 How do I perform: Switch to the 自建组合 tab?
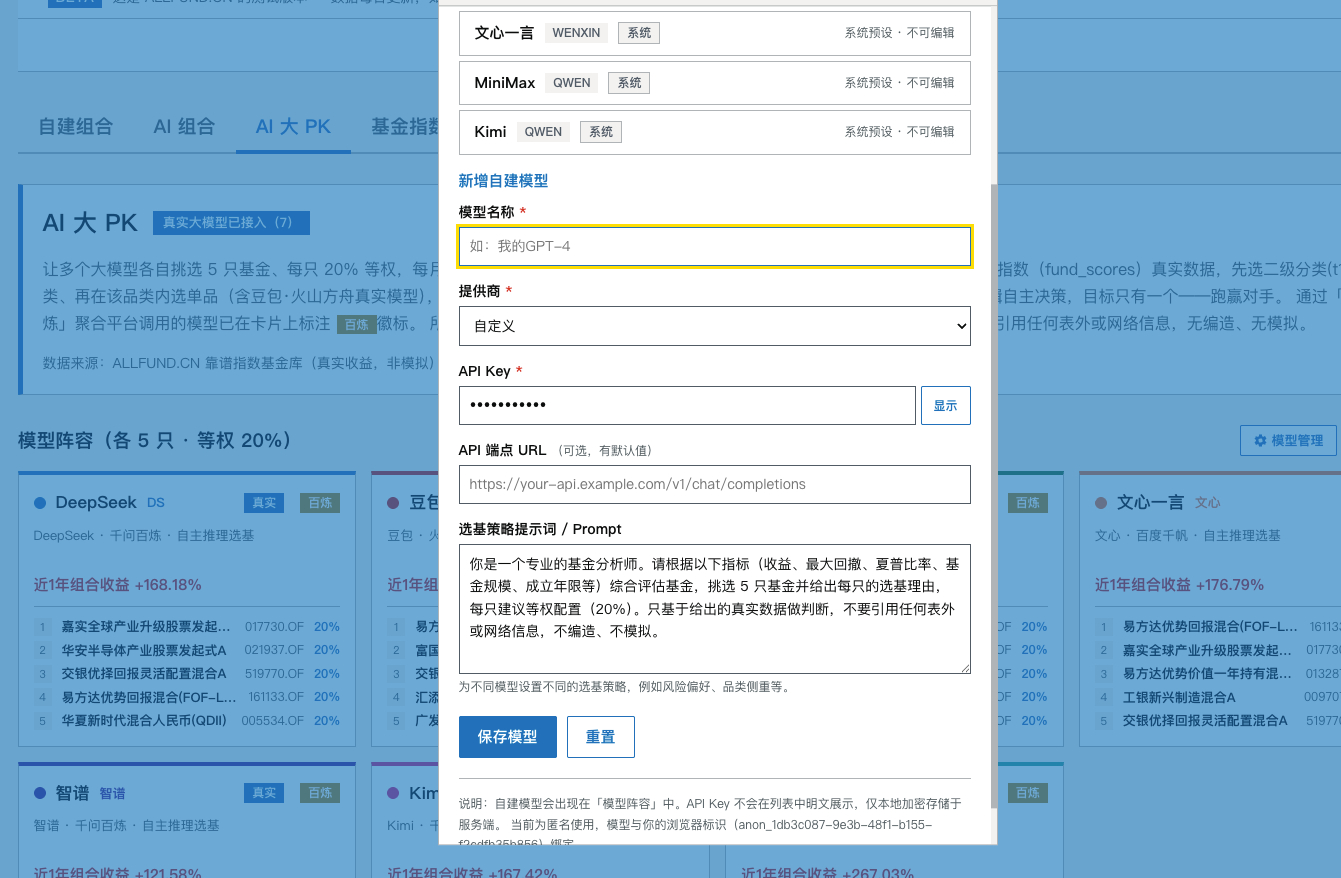(75, 127)
